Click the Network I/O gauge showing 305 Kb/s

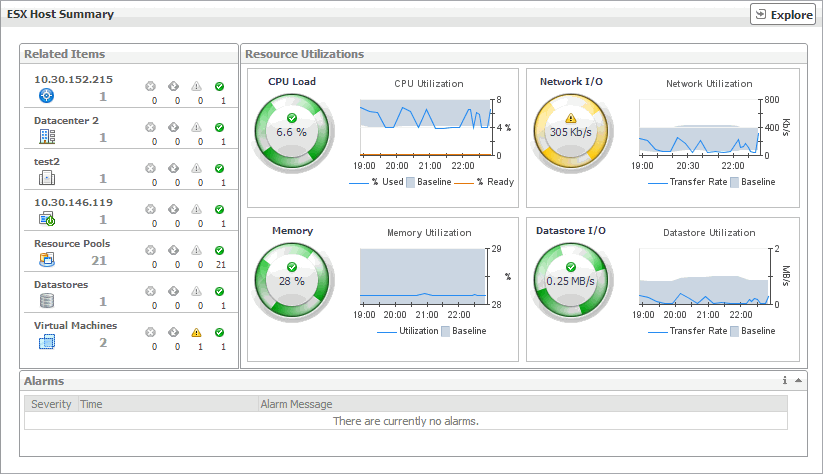(571, 131)
